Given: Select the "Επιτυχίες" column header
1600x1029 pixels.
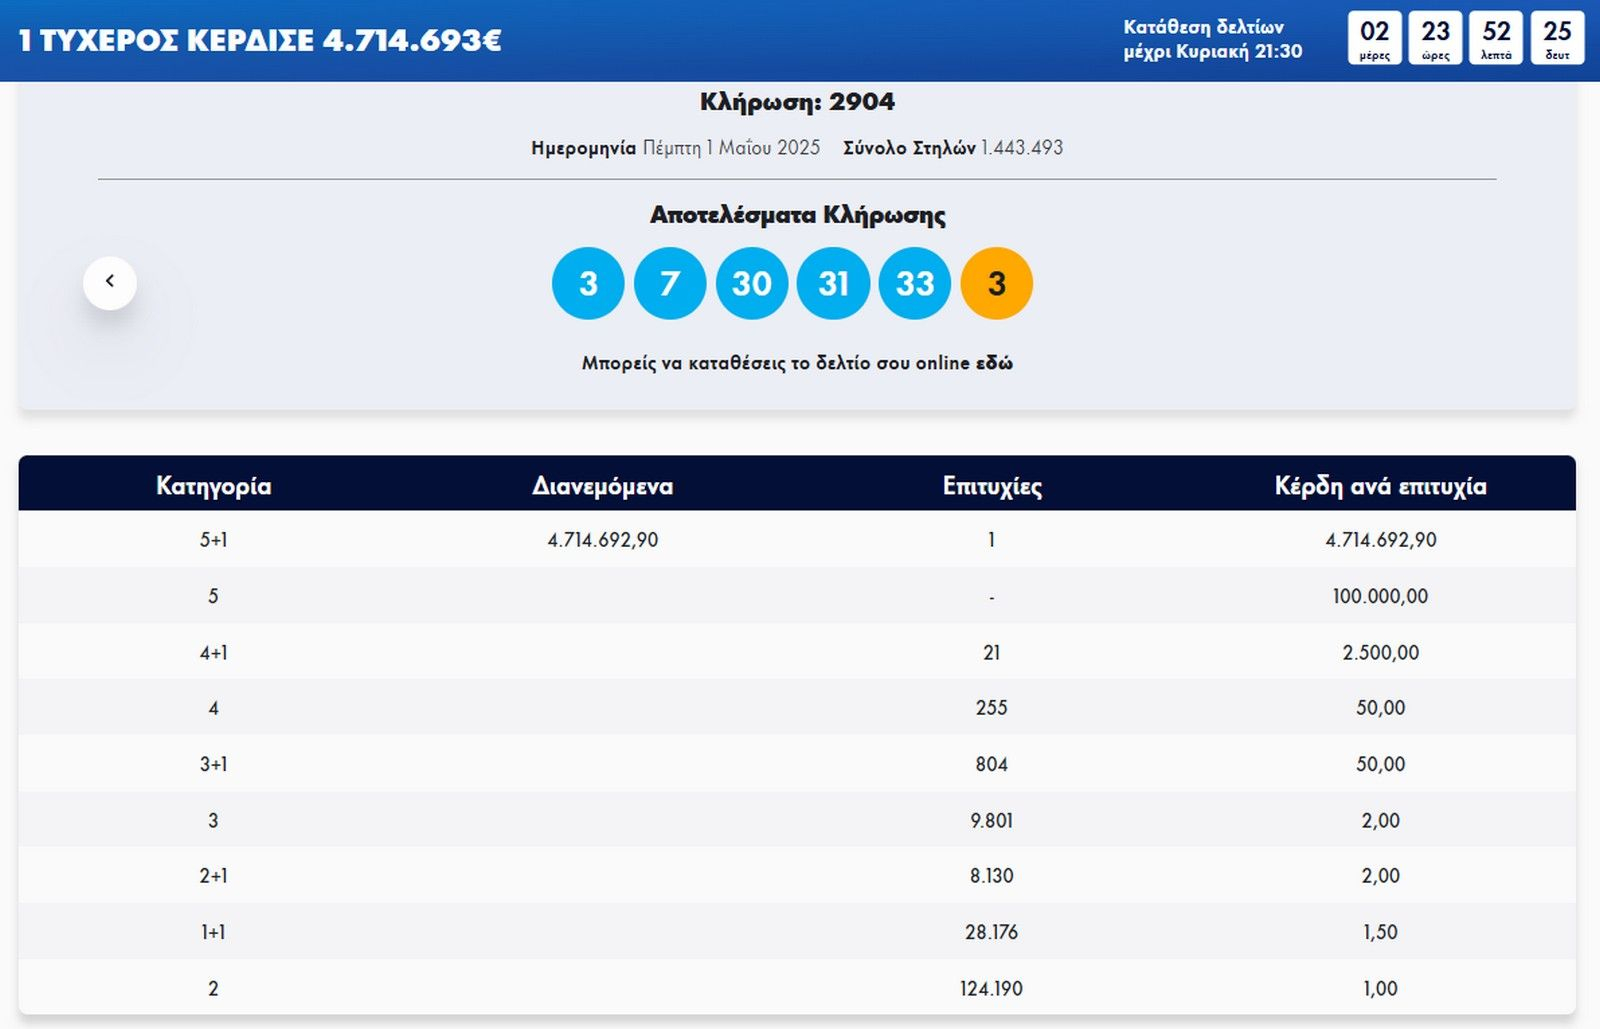Looking at the screenshot, I should (992, 486).
